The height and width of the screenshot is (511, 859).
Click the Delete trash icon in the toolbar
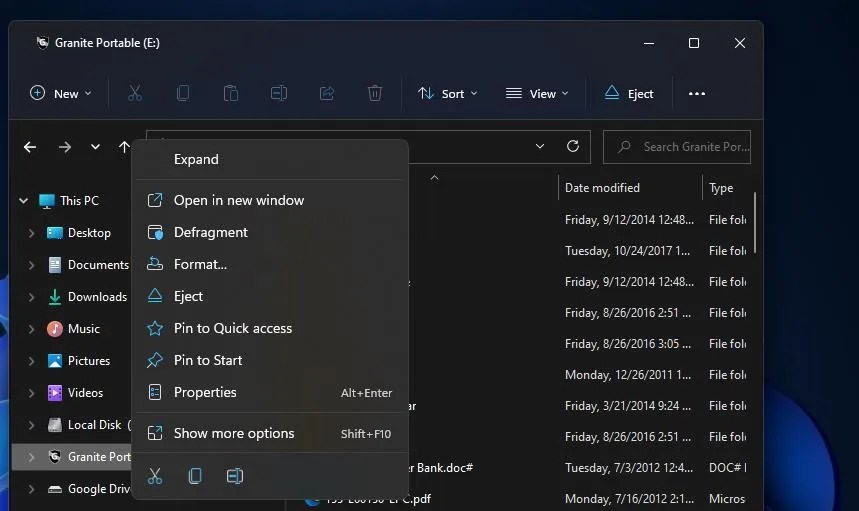[375, 94]
